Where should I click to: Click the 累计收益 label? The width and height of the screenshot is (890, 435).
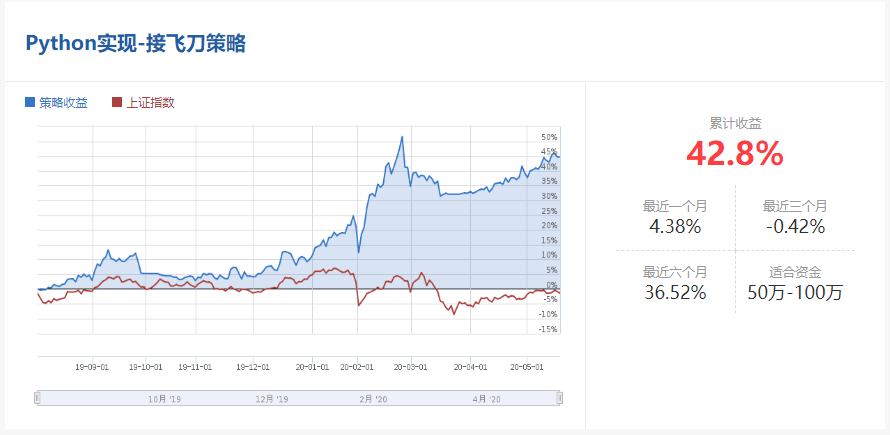[x=735, y=124]
